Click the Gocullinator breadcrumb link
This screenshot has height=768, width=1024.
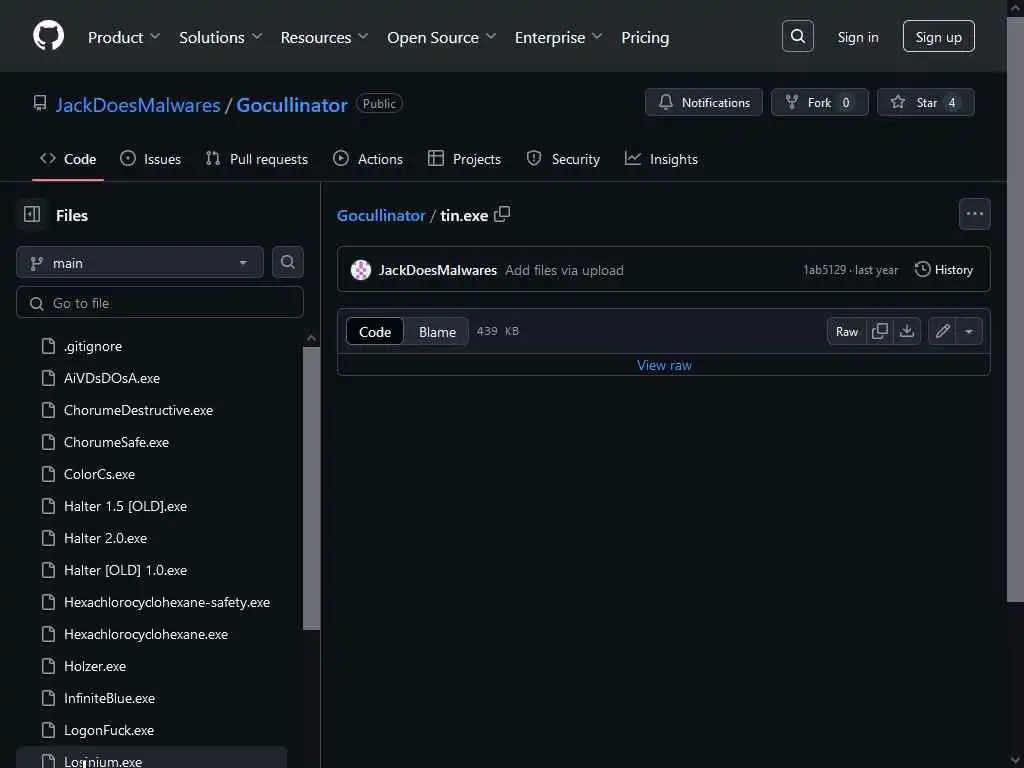tap(381, 216)
